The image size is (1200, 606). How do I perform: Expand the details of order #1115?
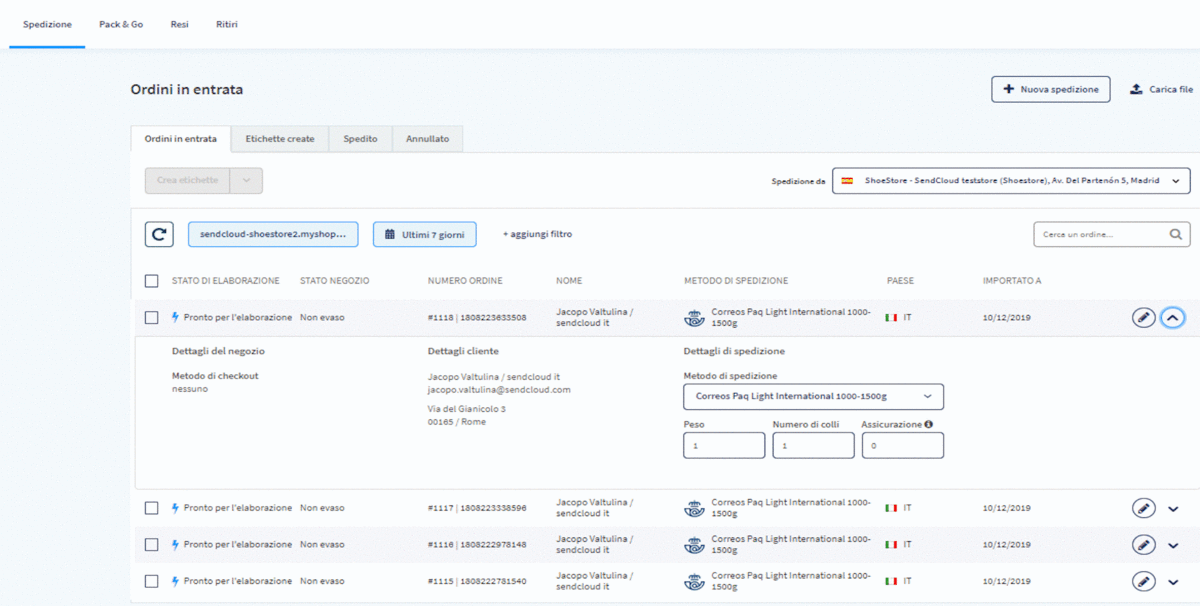1174,581
